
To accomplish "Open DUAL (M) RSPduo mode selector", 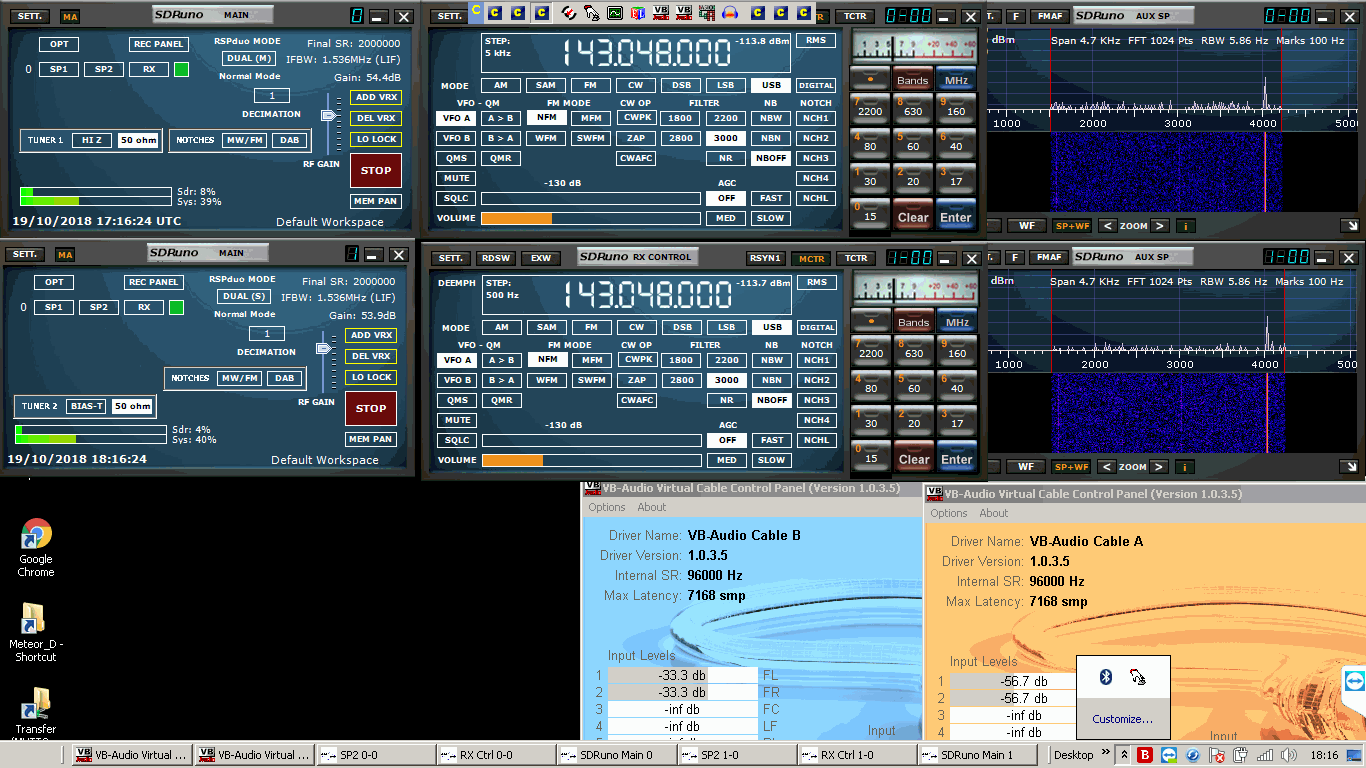I will (248, 58).
